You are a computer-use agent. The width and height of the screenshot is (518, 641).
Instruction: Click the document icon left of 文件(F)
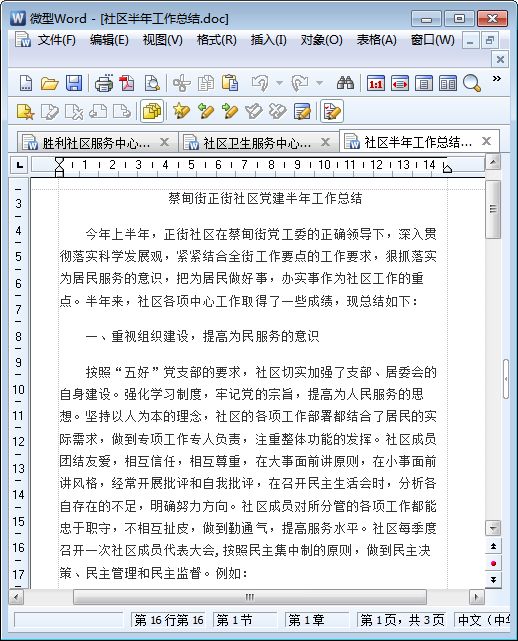23,39
